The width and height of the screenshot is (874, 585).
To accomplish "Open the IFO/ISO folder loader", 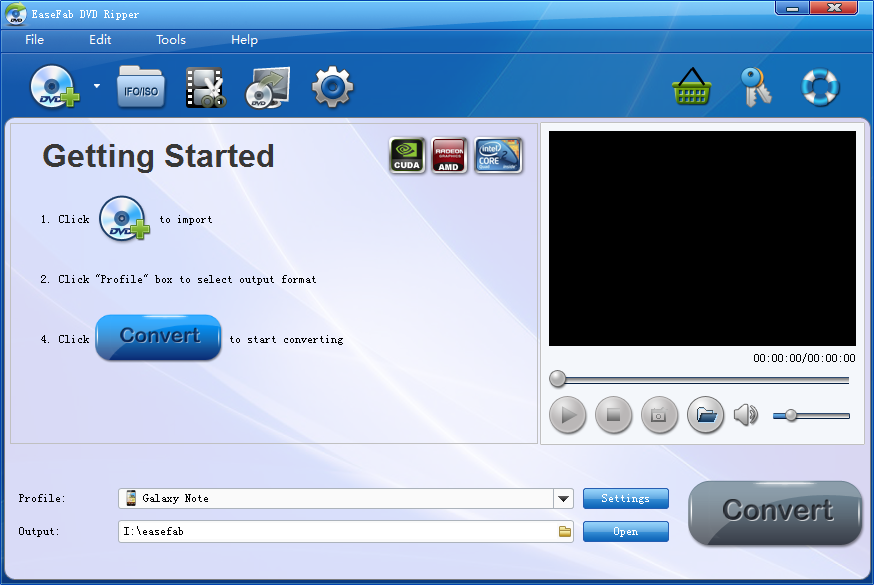I will coord(141,87).
